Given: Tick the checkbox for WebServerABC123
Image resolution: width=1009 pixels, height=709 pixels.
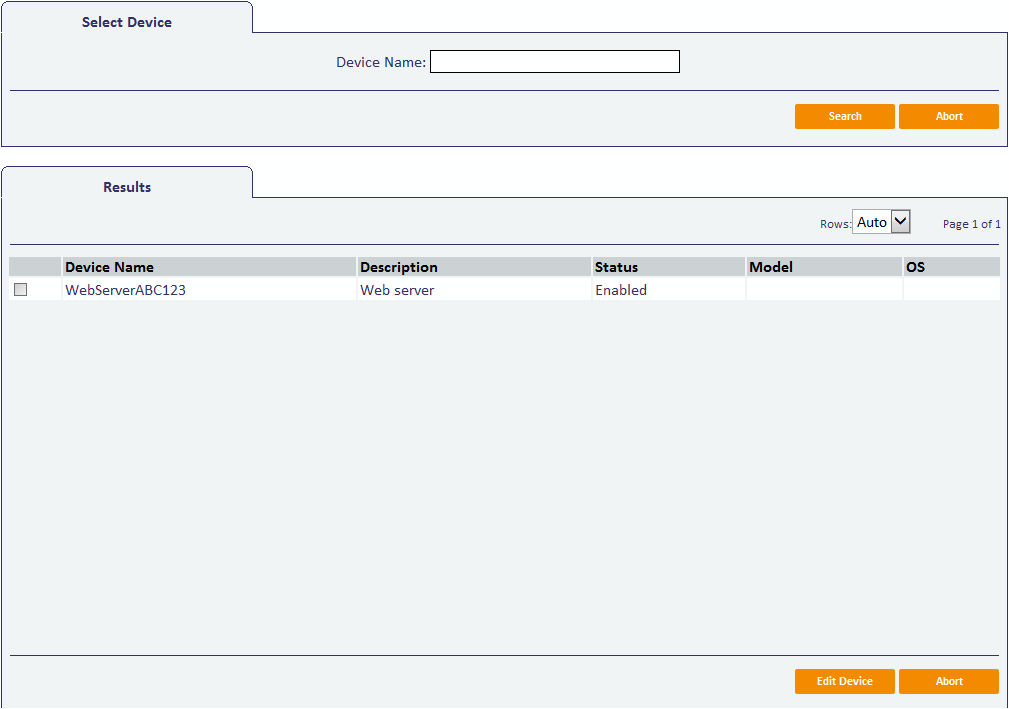Looking at the screenshot, I should tap(20, 290).
